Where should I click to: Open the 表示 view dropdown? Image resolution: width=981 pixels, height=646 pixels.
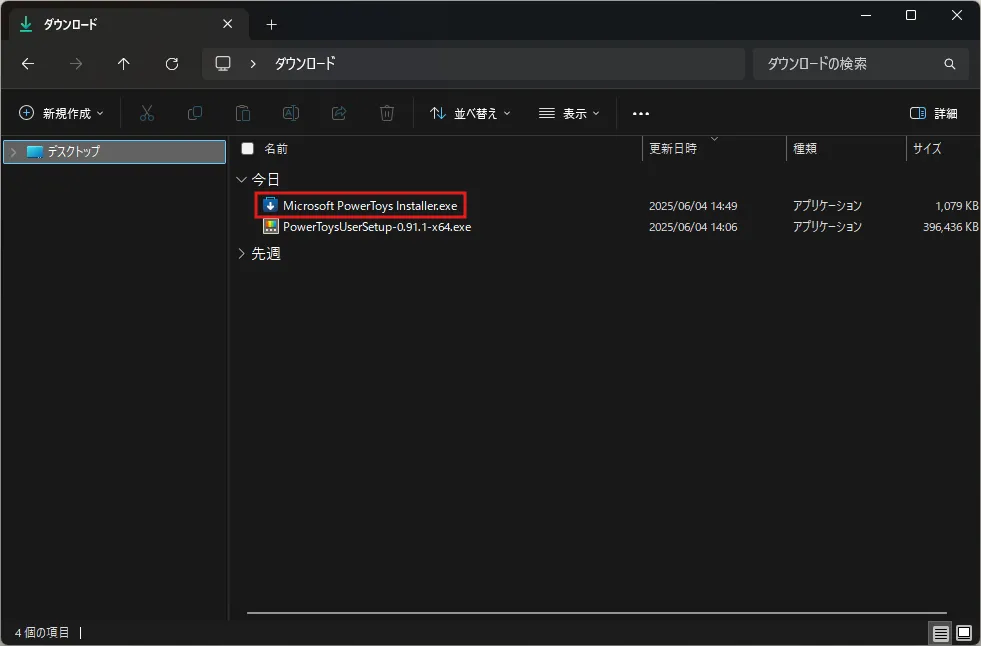pos(569,113)
